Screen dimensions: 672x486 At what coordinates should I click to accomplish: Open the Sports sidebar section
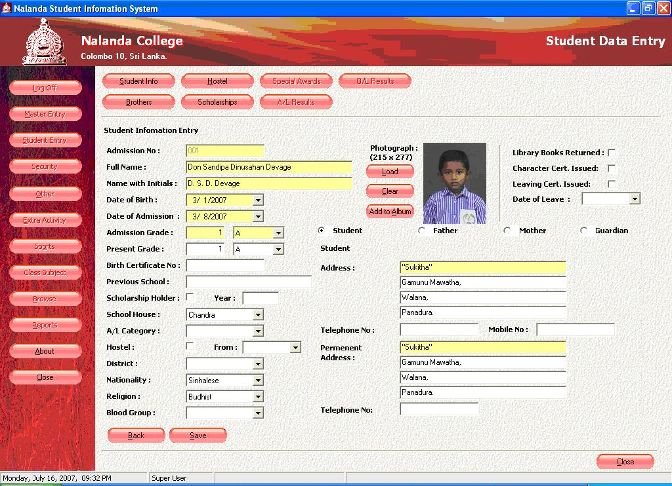45,246
